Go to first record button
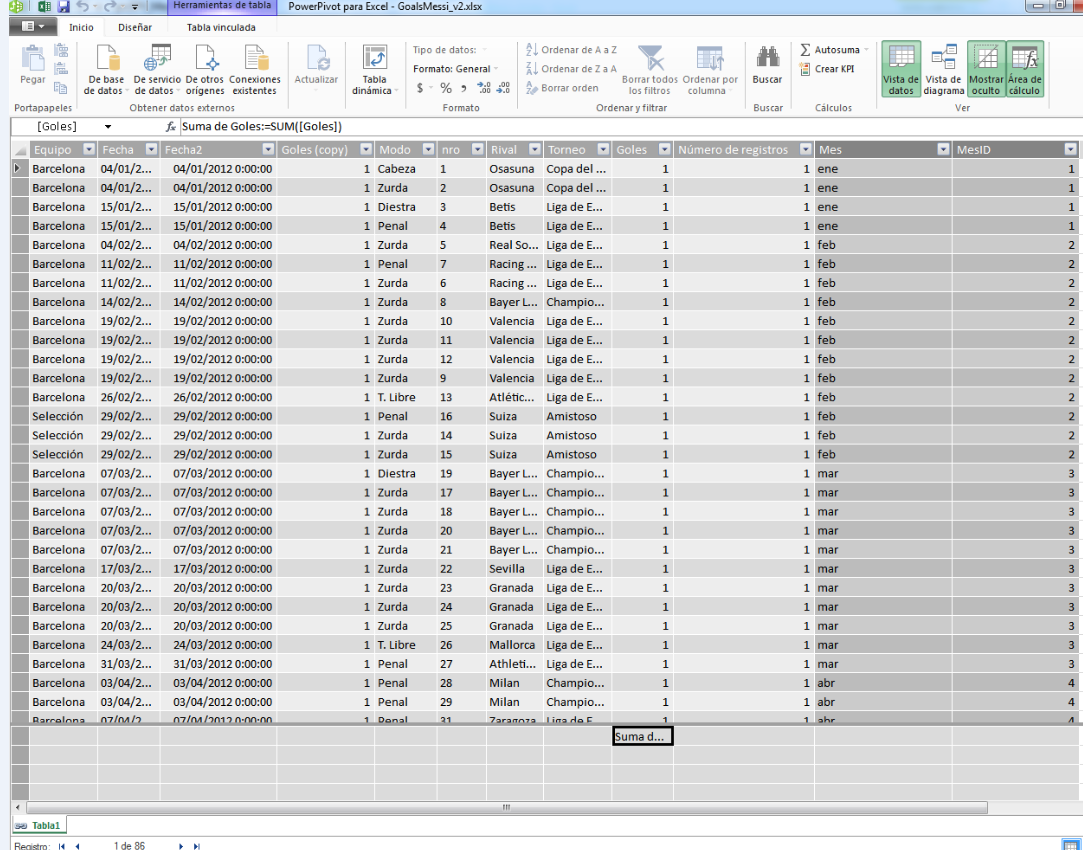The image size is (1083, 850). click(61, 846)
